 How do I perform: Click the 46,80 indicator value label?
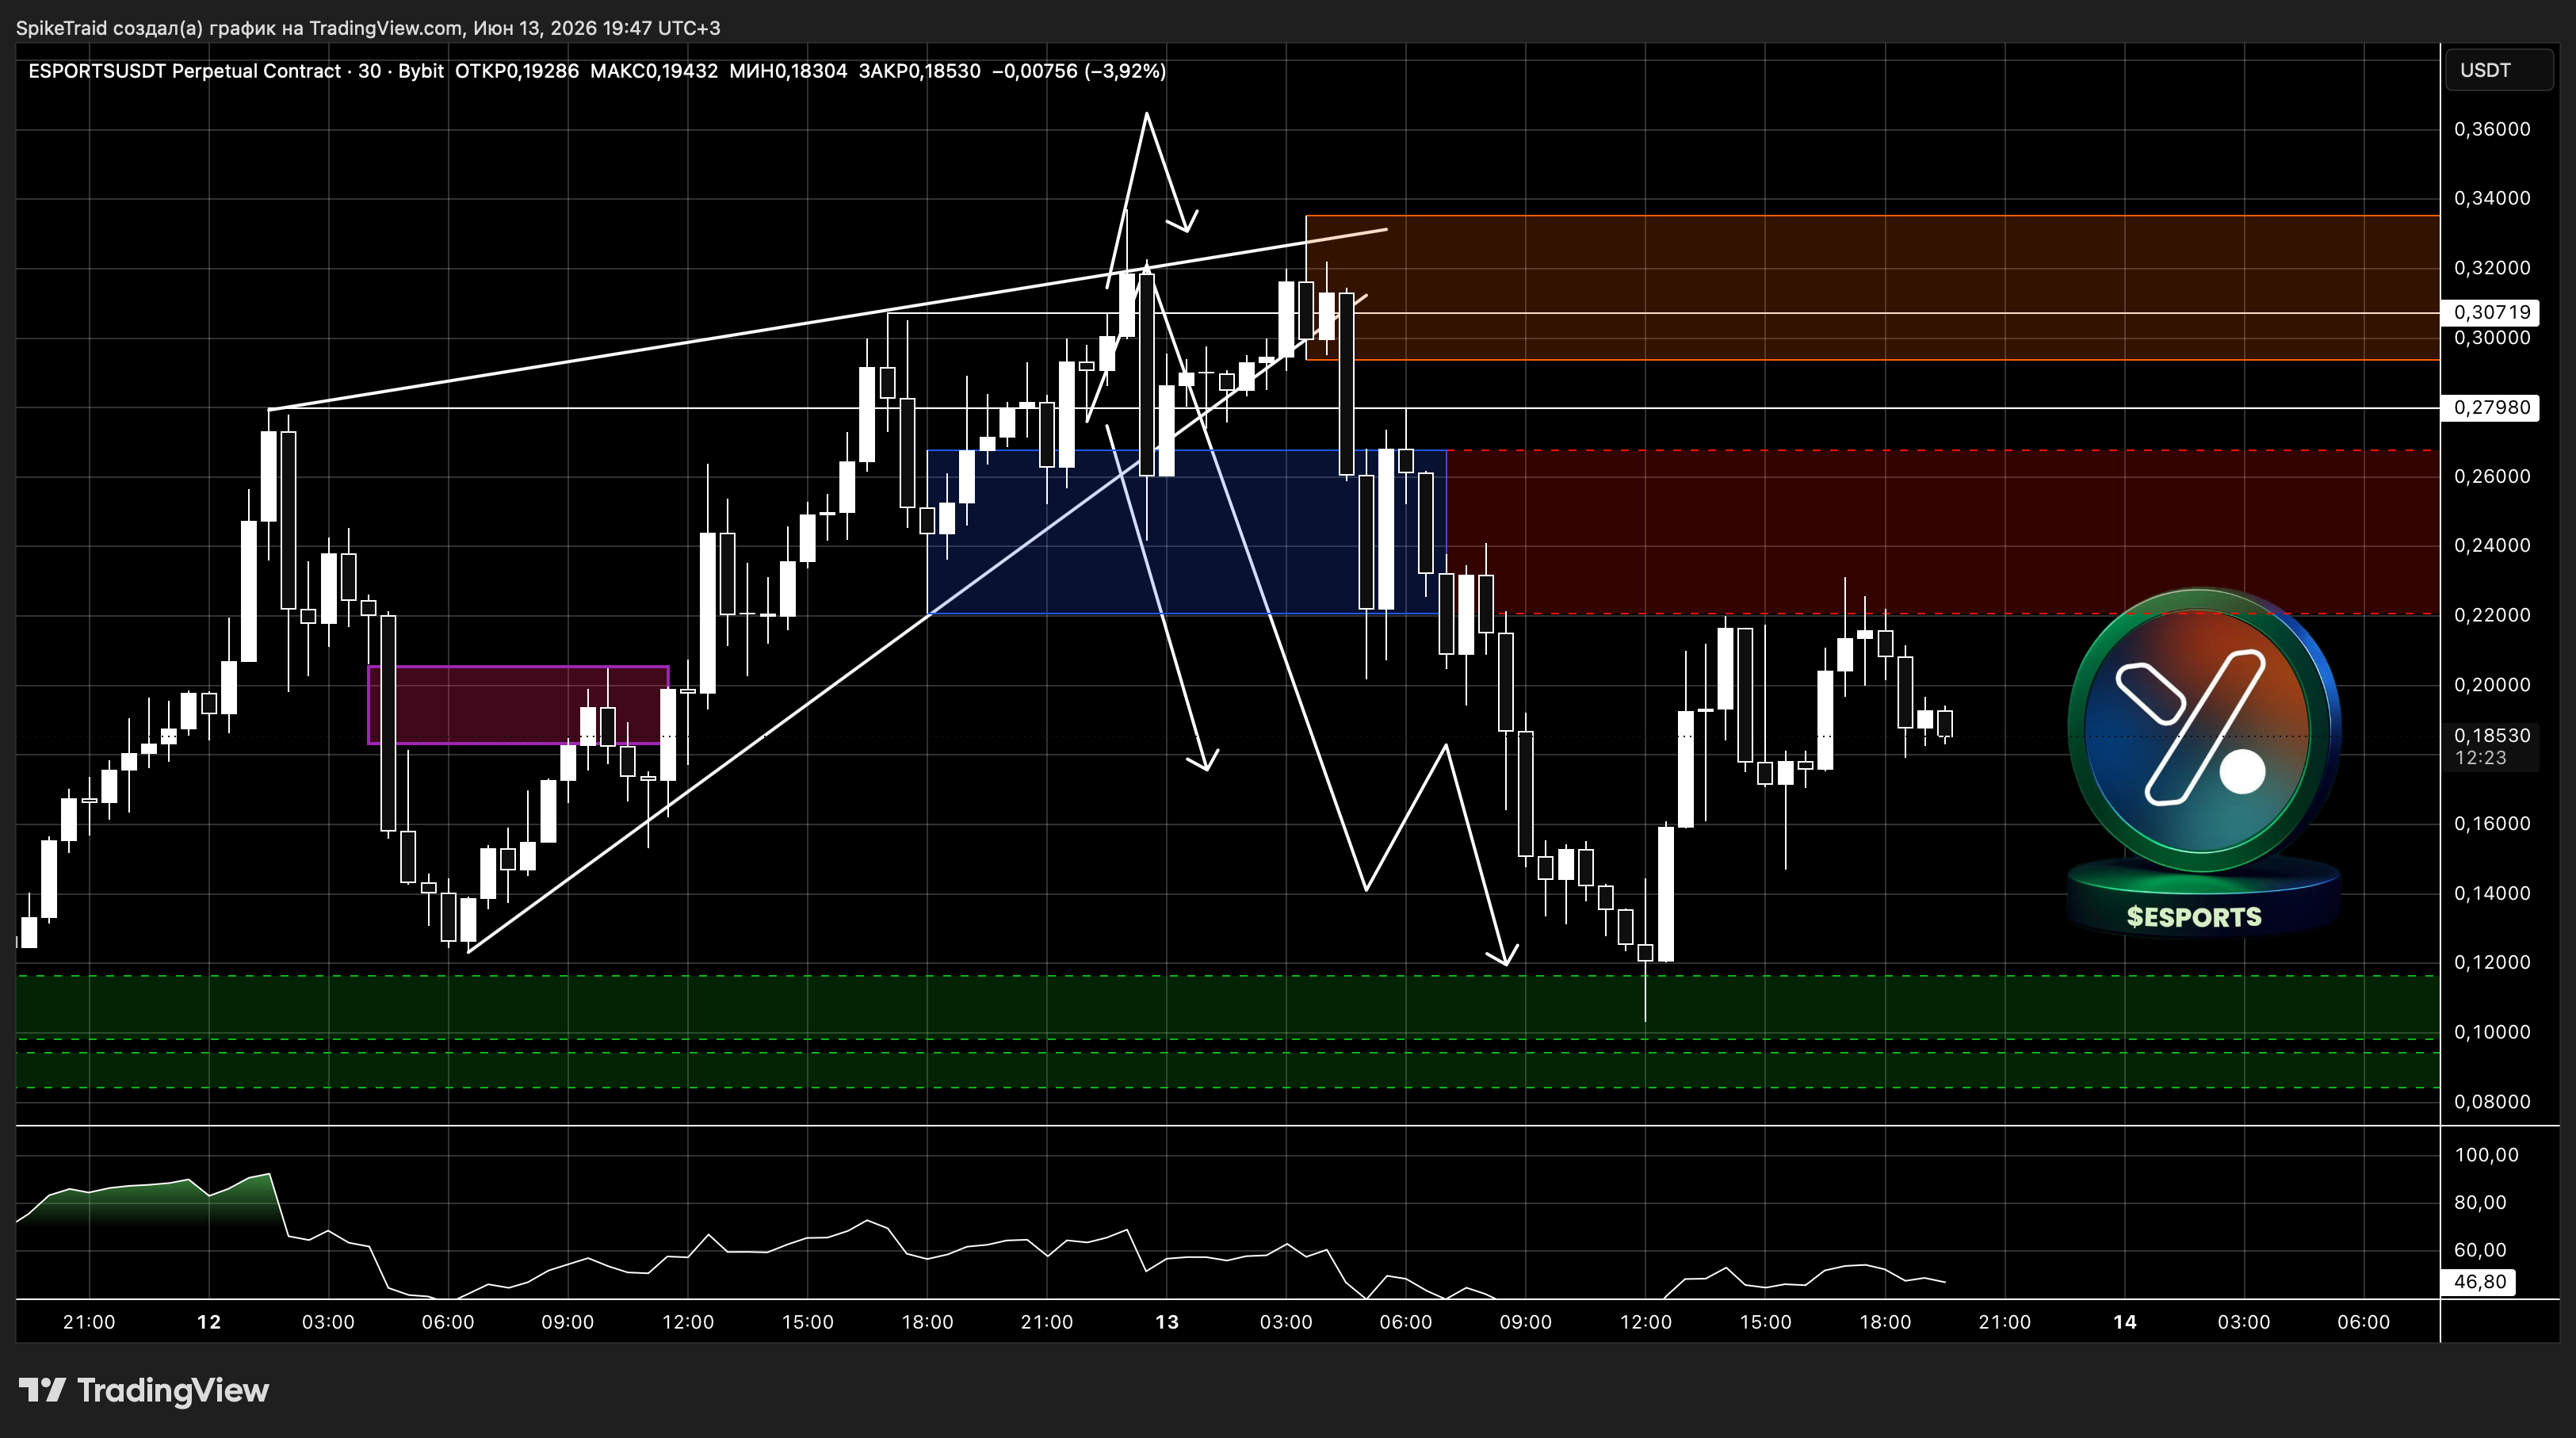2480,1281
